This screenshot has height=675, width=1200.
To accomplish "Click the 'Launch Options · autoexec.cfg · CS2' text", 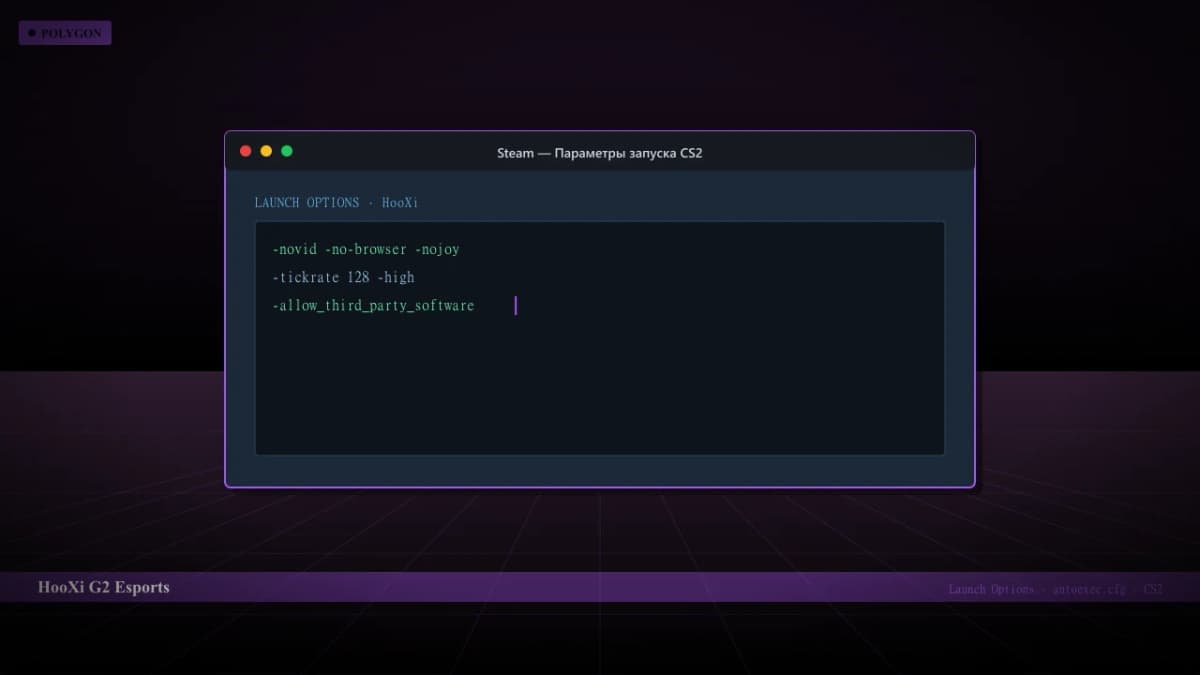I will (1055, 589).
